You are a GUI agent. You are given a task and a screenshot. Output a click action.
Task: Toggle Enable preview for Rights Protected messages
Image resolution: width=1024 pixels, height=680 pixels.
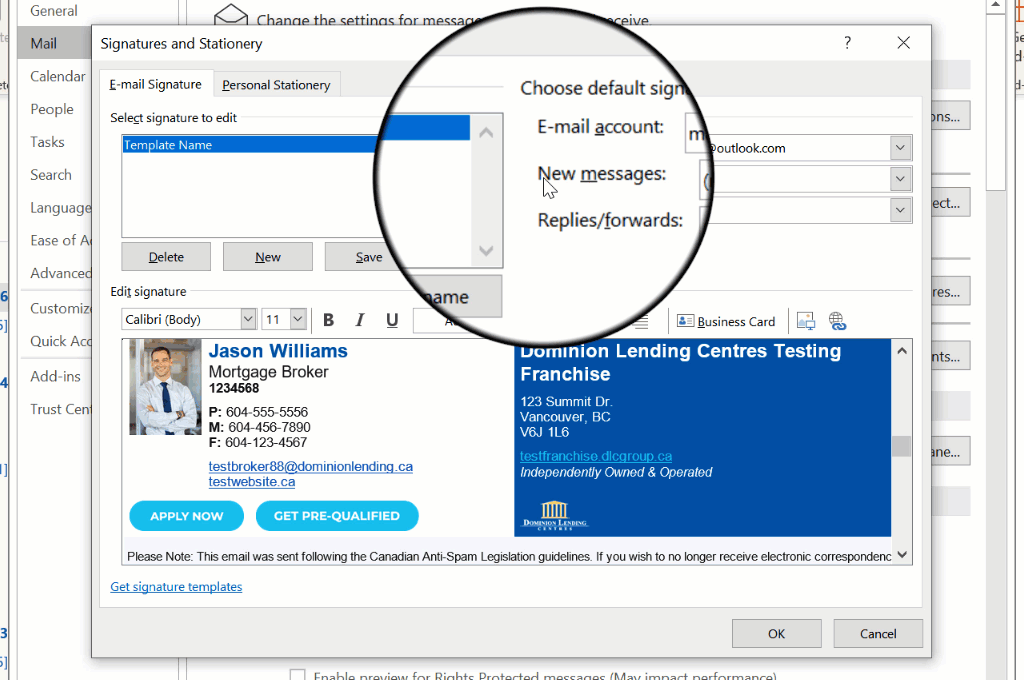point(297,674)
